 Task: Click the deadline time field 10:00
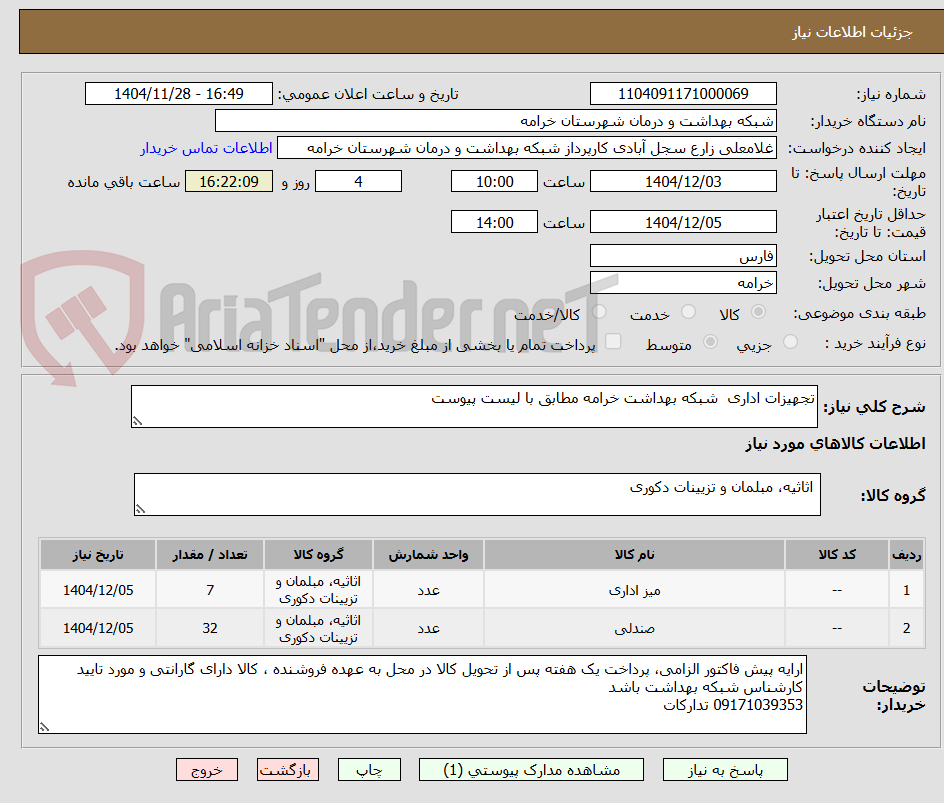point(494,181)
